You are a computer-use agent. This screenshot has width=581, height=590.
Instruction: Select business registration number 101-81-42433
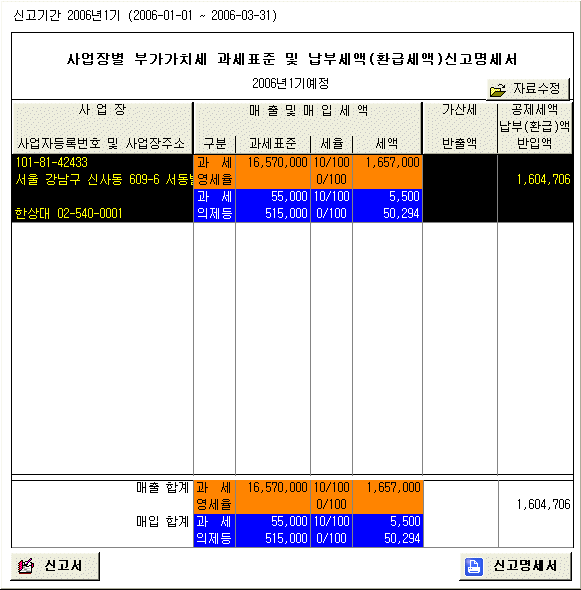coord(52,163)
